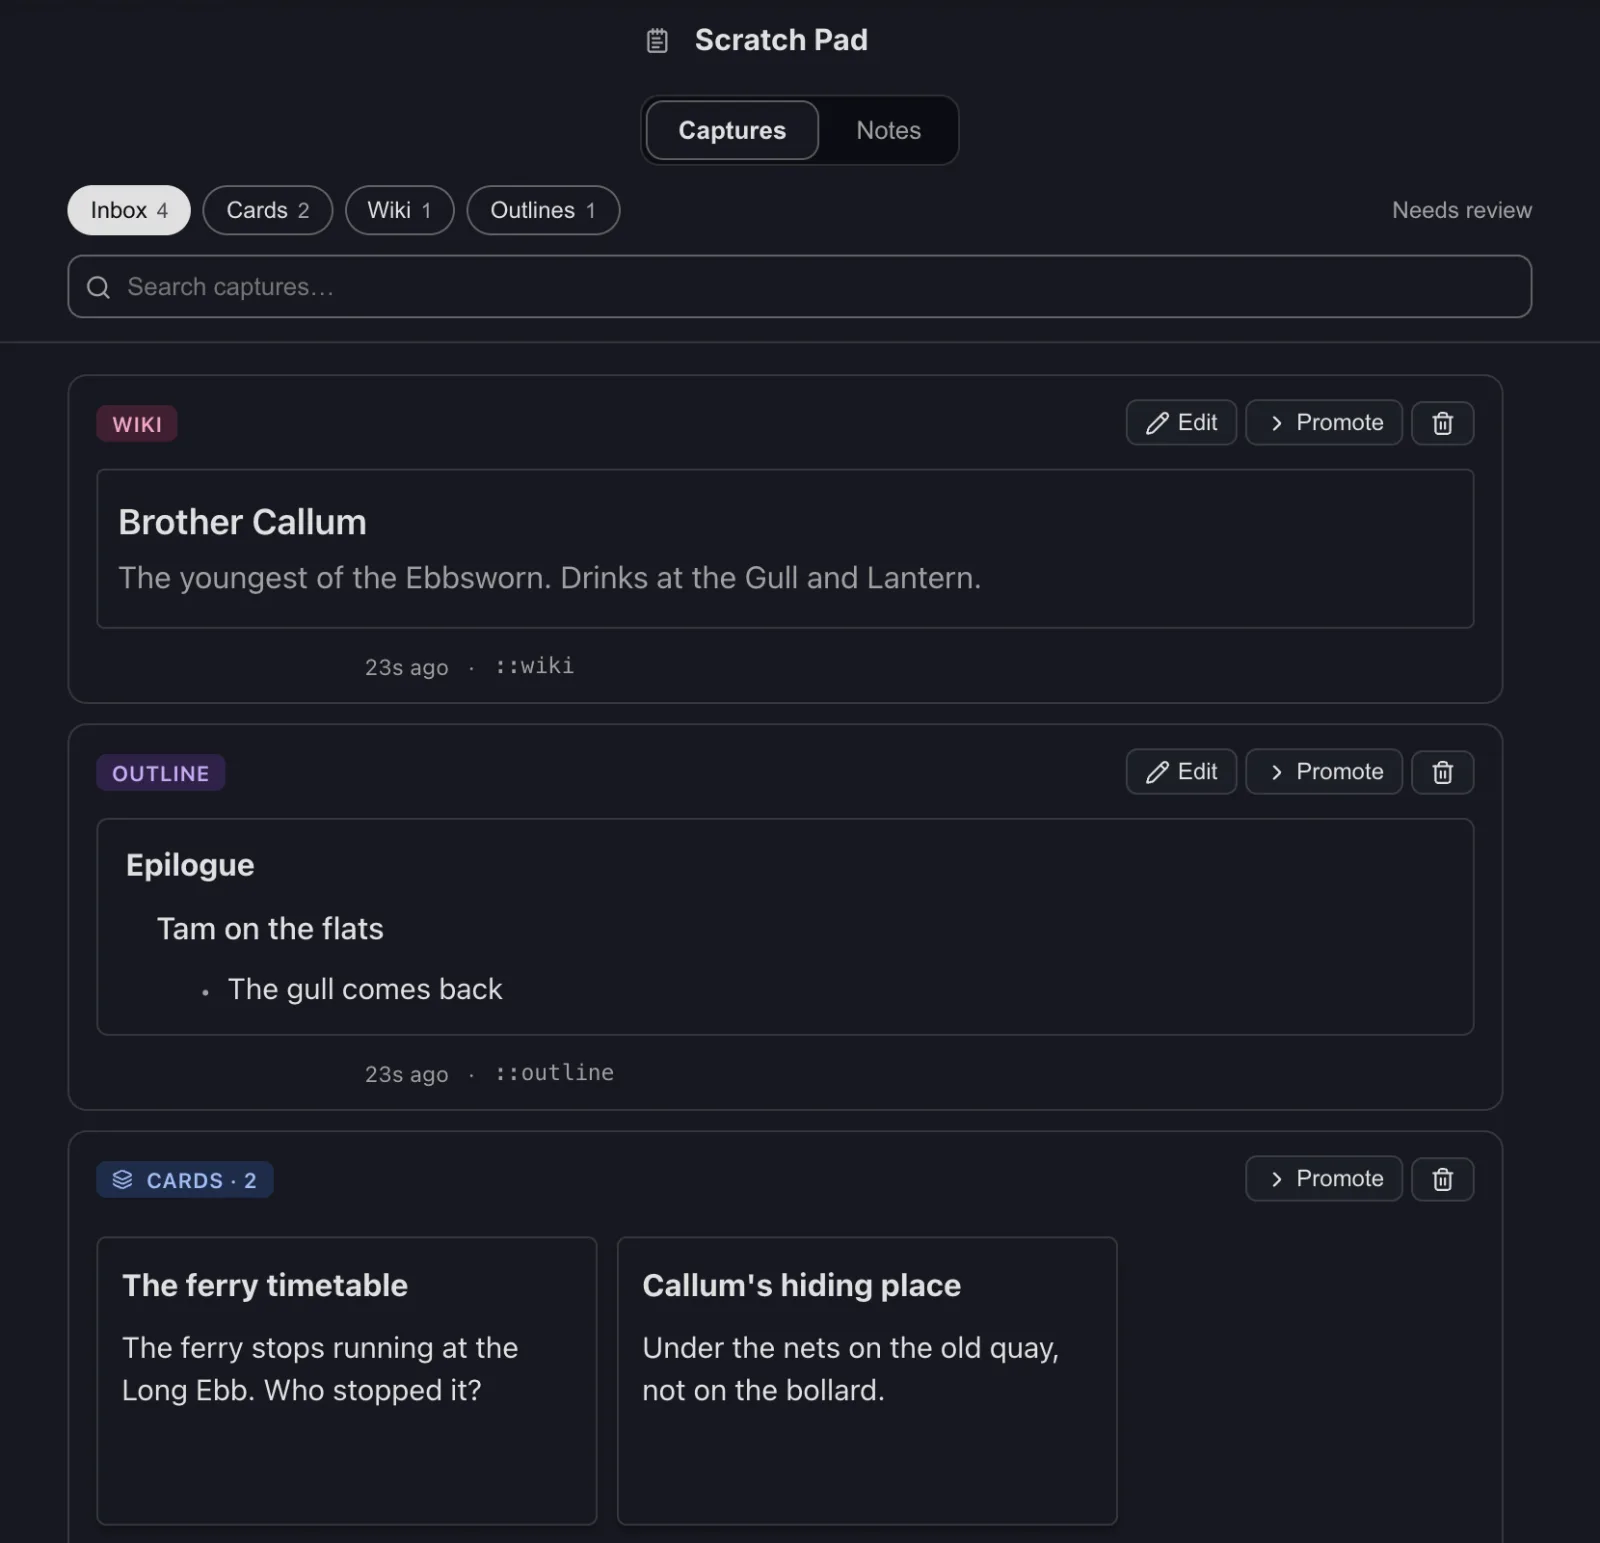Image resolution: width=1600 pixels, height=1543 pixels.
Task: Promote the Cards capture group
Action: point(1324,1179)
